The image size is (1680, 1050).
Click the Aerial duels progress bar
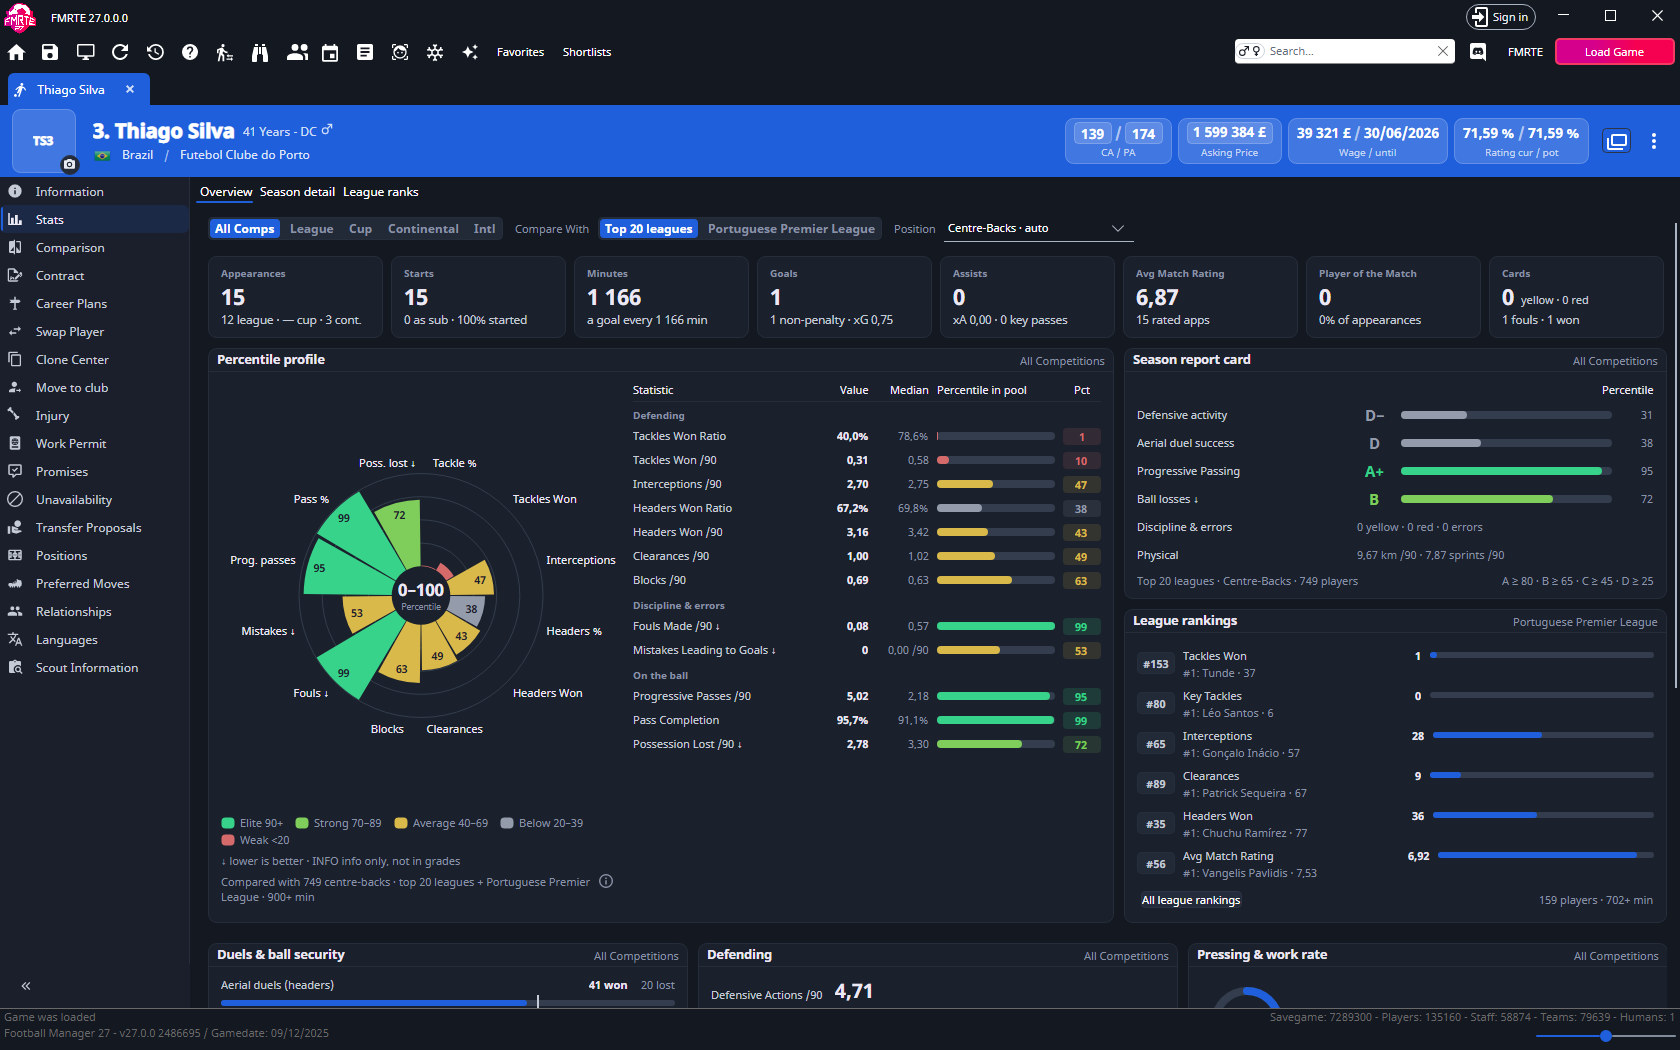[x=448, y=1002]
